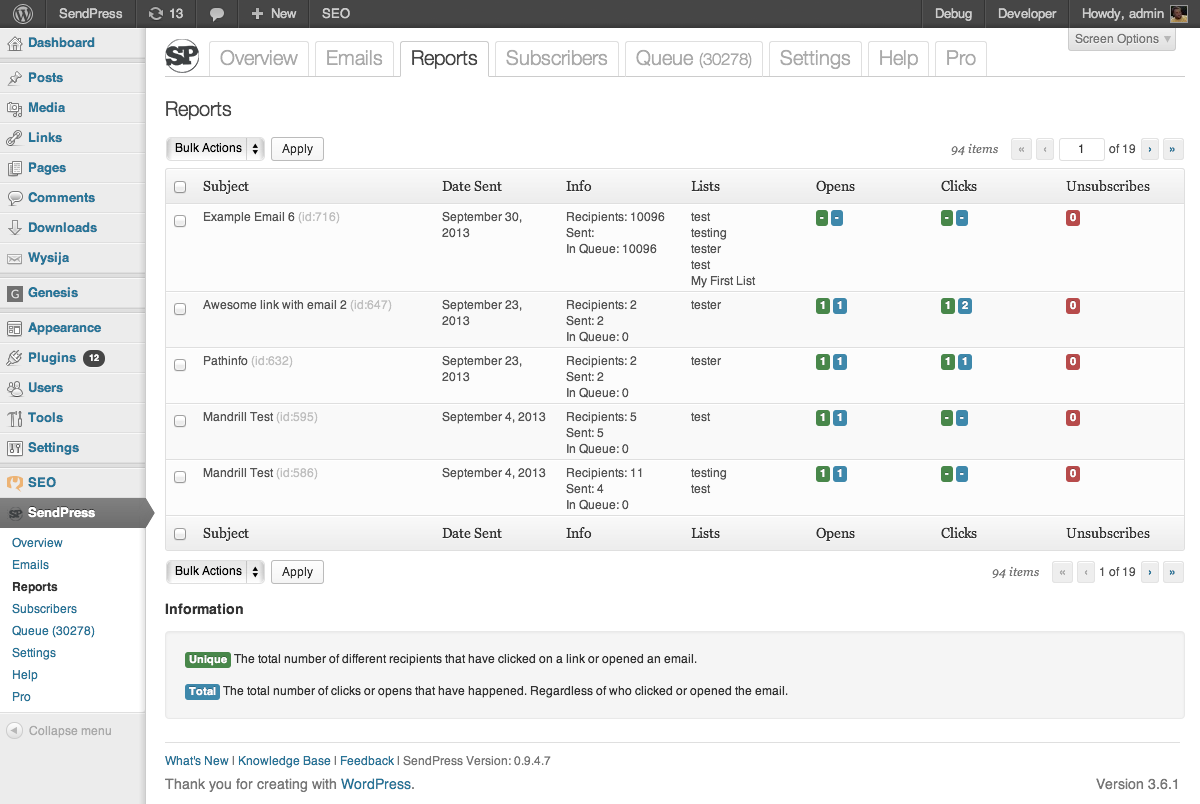
Task: Click the Links chain icon
Action: [x=15, y=138]
